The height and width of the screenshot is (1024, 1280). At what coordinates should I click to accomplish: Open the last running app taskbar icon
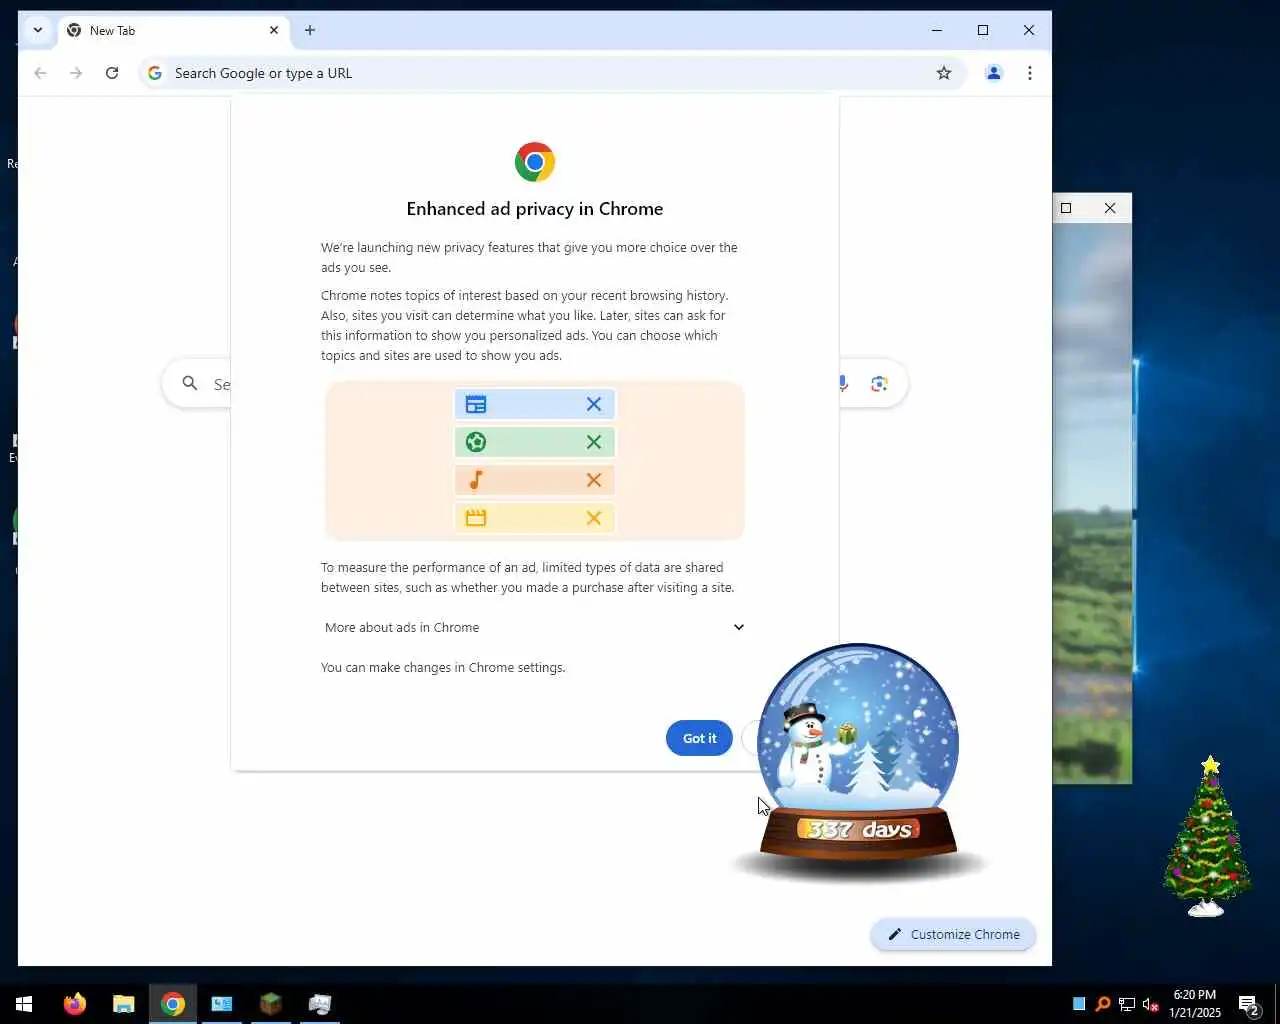[x=320, y=1004]
